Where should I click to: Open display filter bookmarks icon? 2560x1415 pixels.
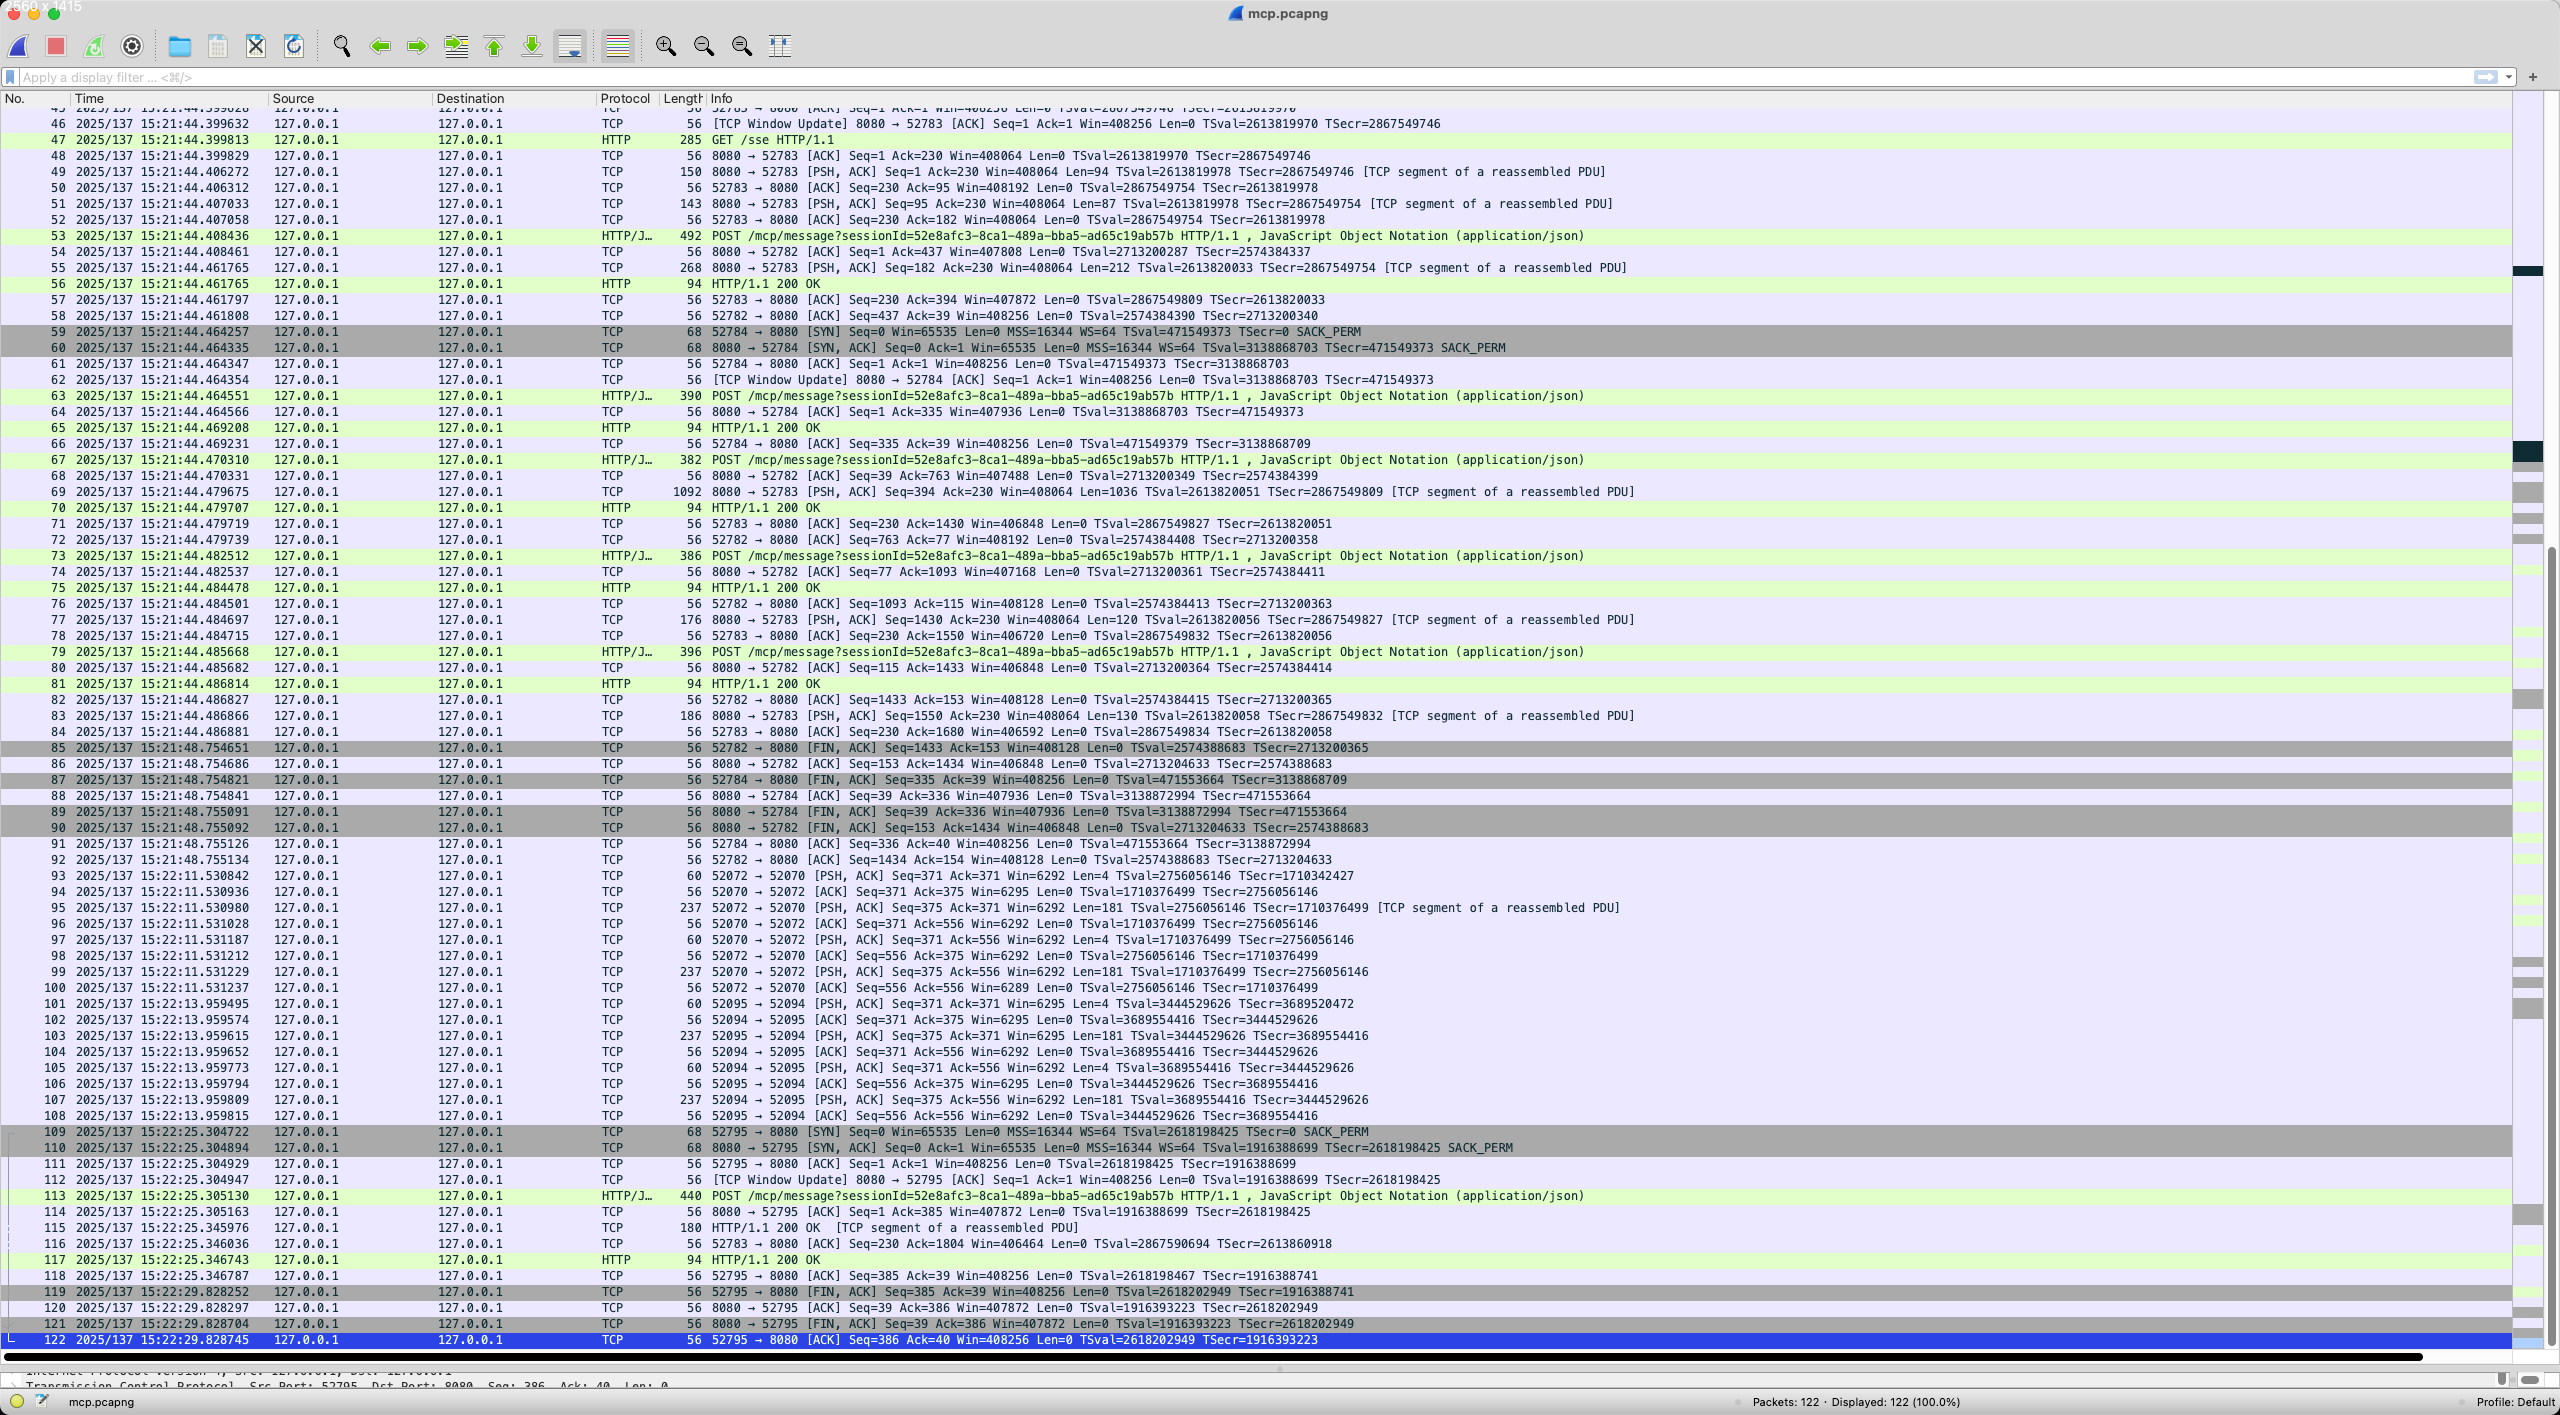pos(10,77)
